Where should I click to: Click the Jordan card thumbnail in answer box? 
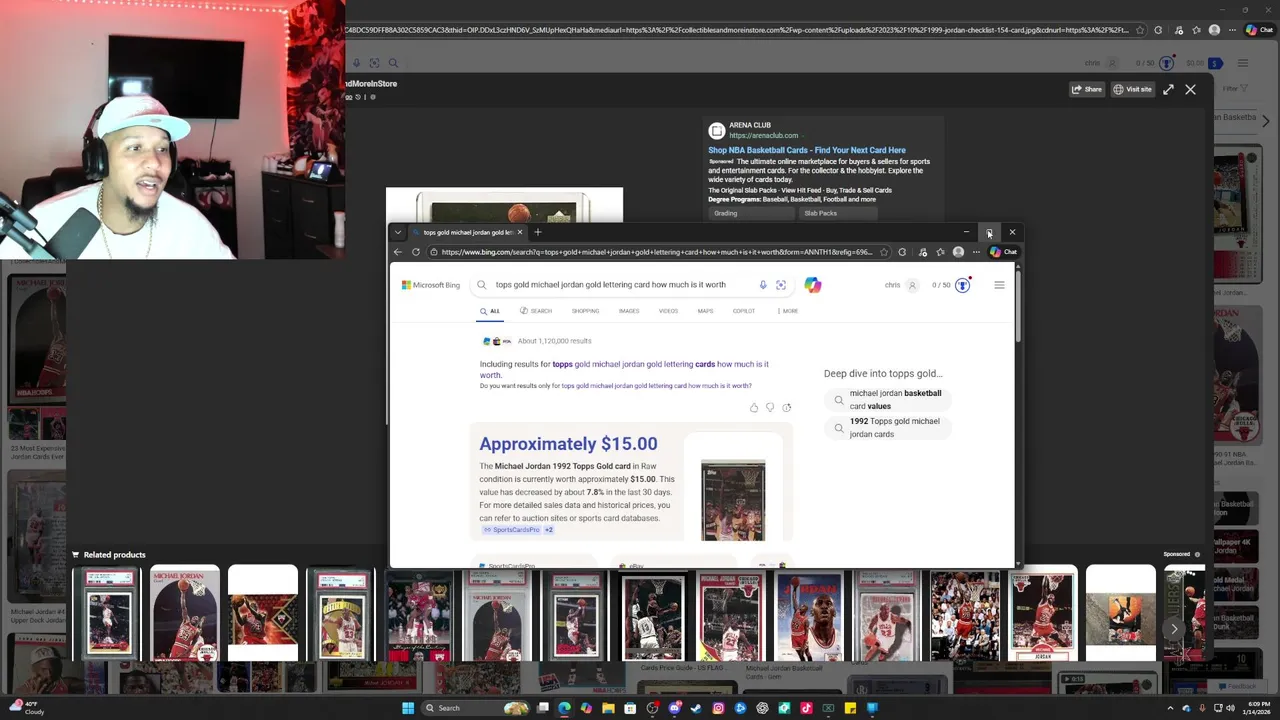pos(733,500)
